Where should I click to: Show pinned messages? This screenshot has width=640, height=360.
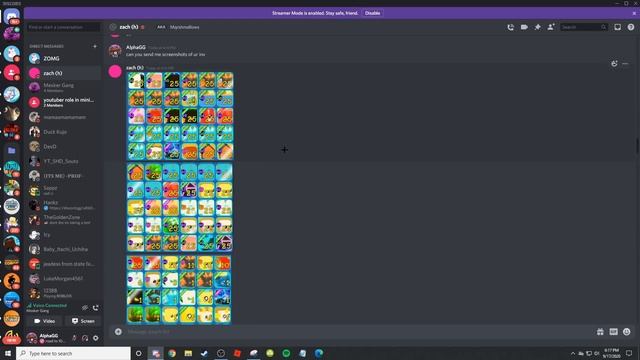point(538,27)
